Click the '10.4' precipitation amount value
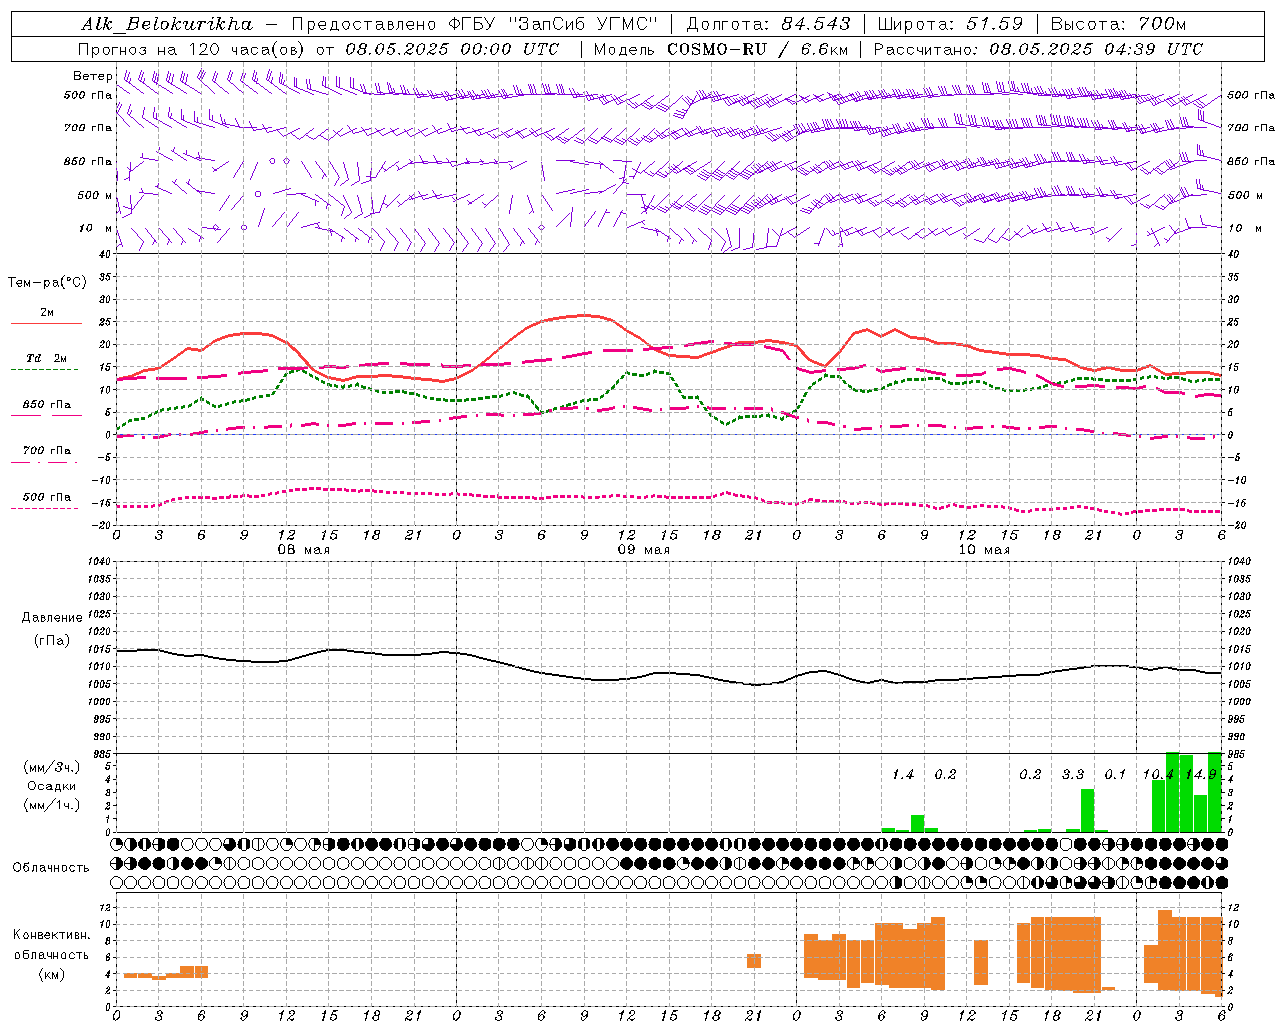1280x1024 pixels. click(1158, 775)
